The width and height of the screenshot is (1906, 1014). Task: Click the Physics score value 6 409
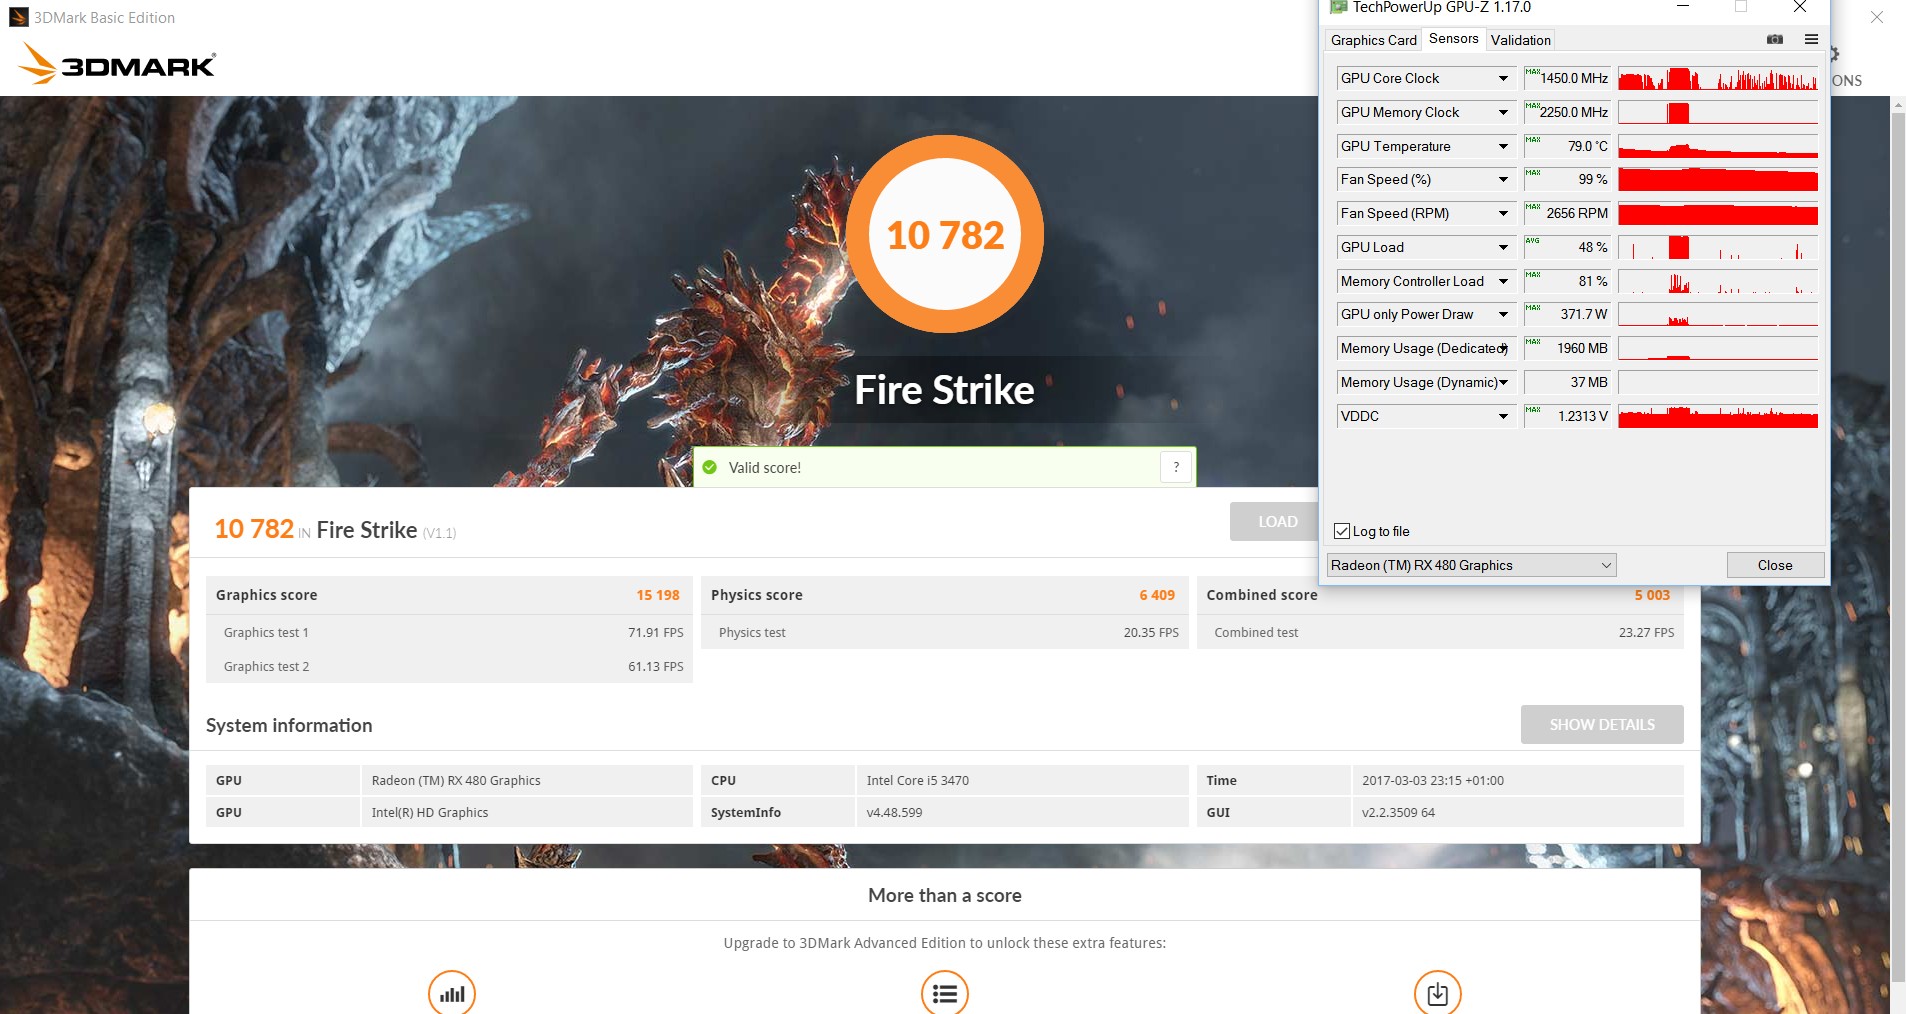(1157, 595)
